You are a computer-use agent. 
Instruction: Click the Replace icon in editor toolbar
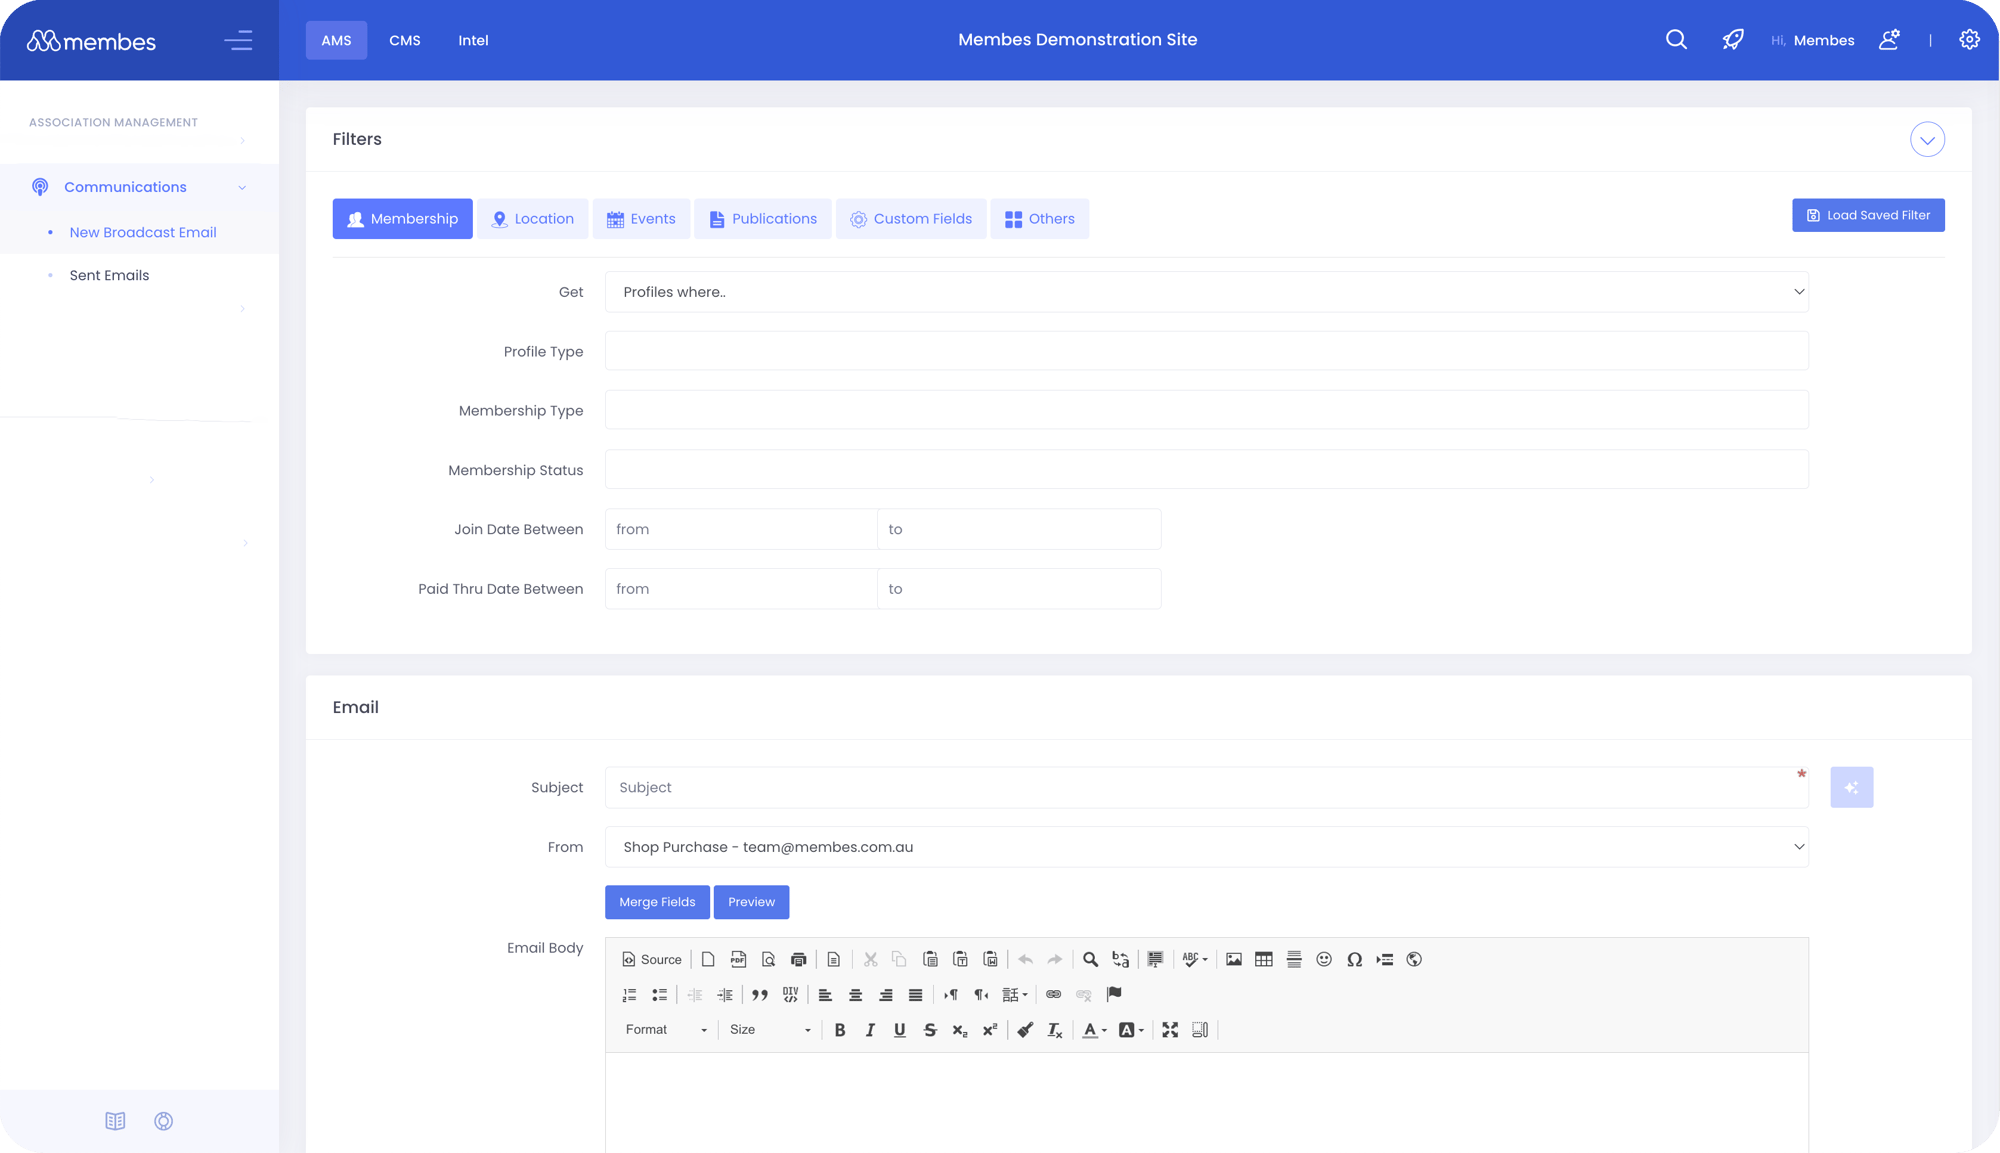[x=1120, y=959]
